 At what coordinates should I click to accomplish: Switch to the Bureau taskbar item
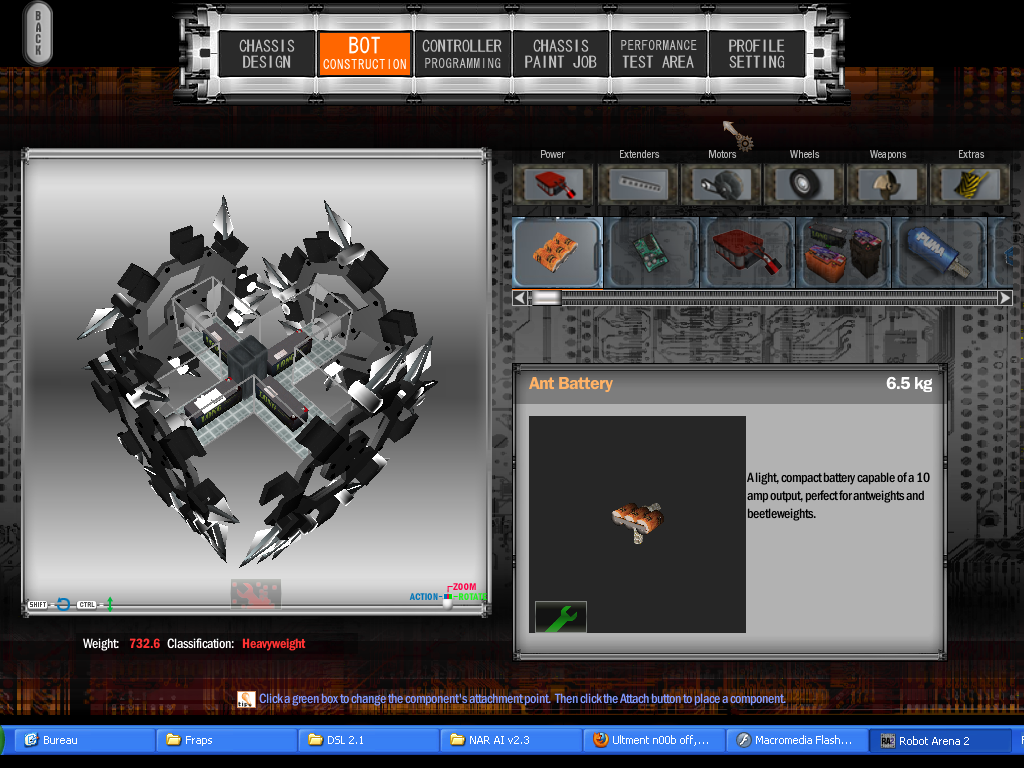pyautogui.click(x=84, y=740)
